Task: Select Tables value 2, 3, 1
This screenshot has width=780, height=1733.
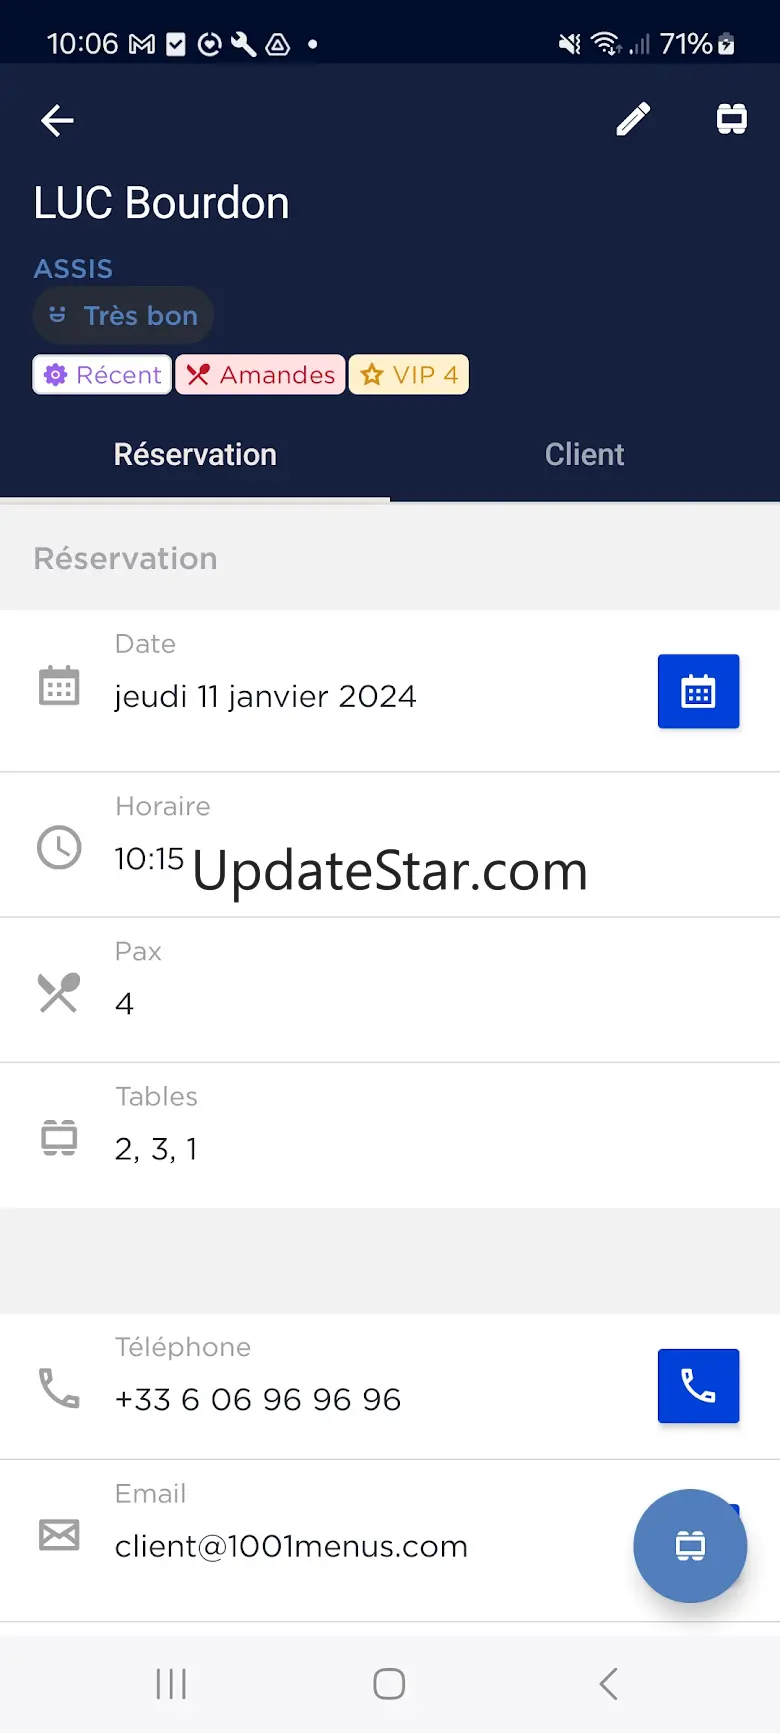Action: [156, 1149]
